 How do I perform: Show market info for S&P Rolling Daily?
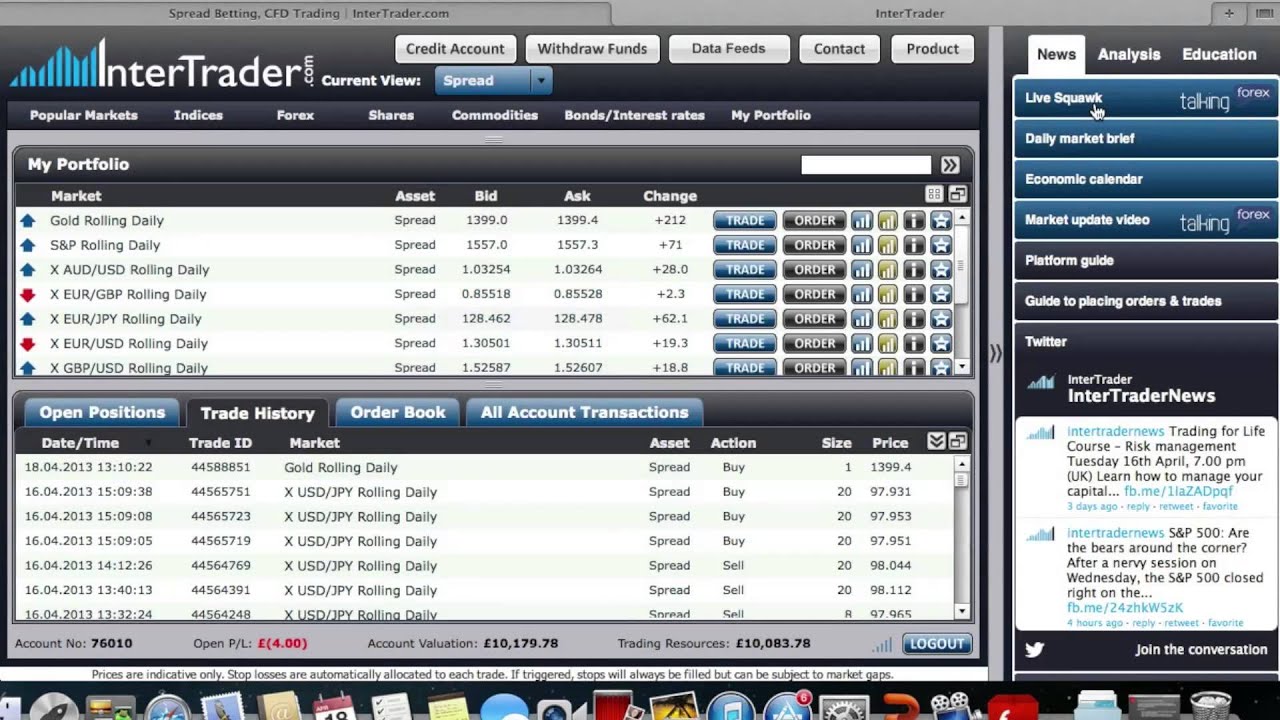(914, 245)
